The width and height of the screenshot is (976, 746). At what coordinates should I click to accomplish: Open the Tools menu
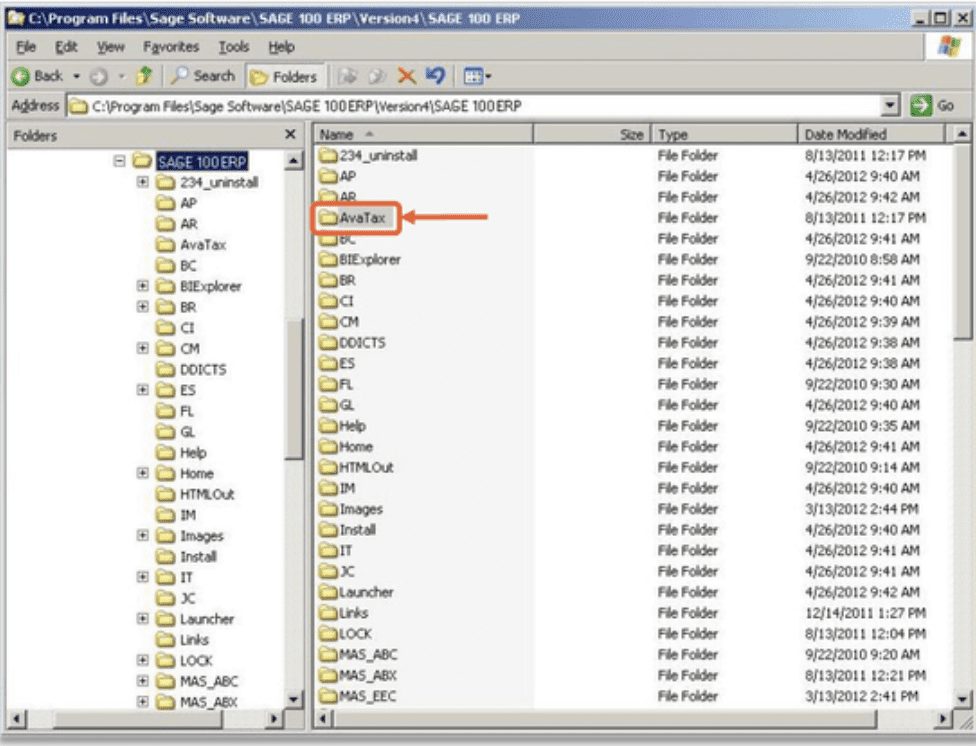point(235,46)
